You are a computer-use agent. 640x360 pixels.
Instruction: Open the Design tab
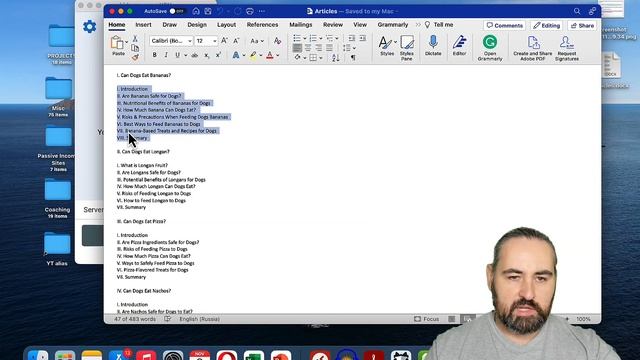(197, 25)
